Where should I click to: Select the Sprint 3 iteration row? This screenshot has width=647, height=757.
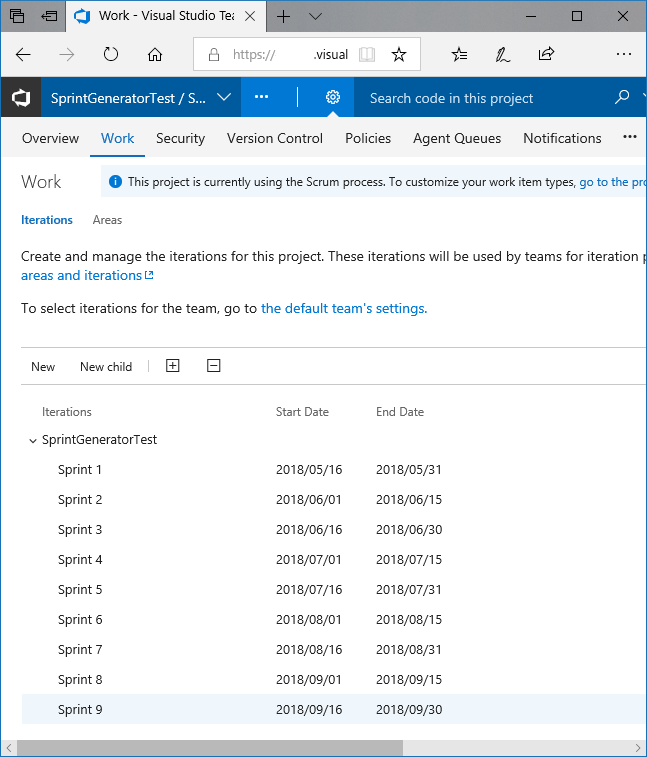(x=333, y=529)
